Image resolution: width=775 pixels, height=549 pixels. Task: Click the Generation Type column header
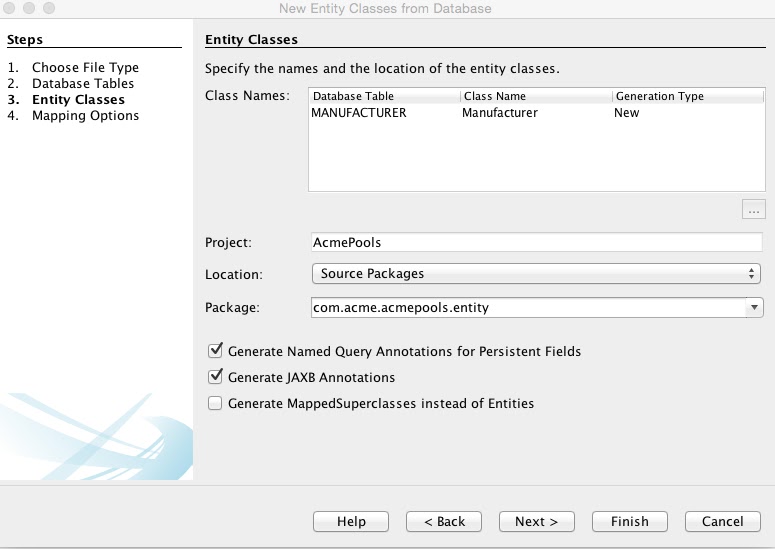coord(686,96)
